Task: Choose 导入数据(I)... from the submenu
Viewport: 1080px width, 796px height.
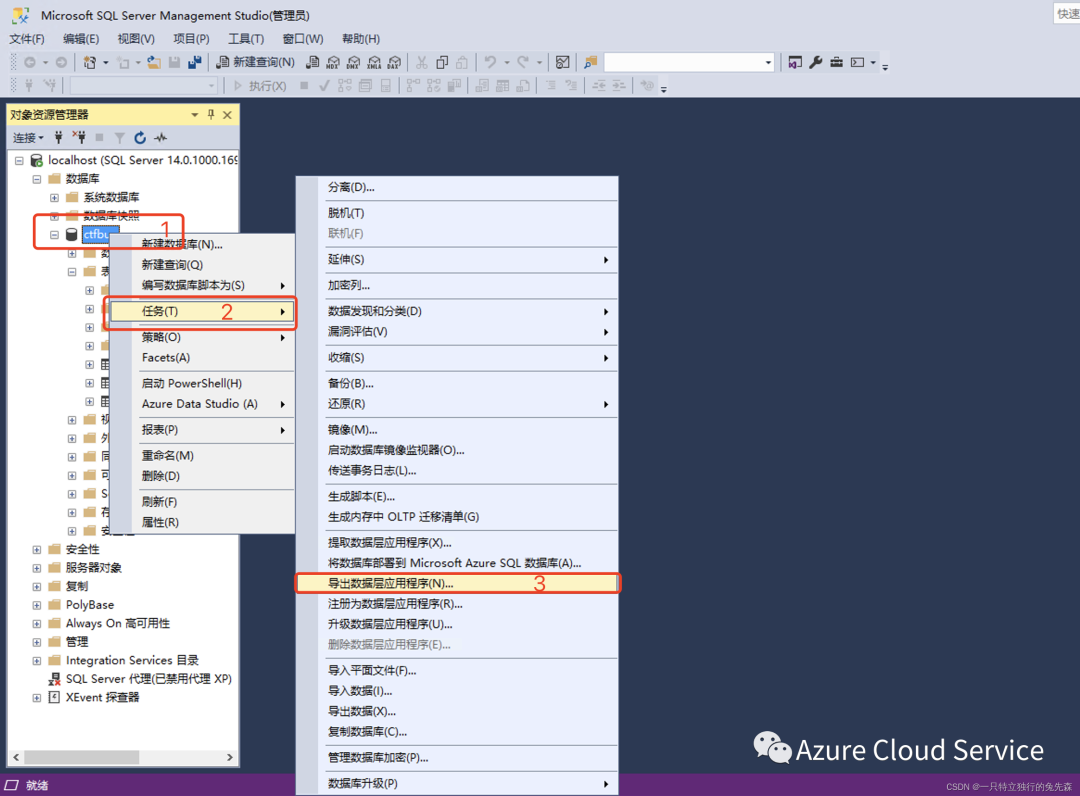Action: pyautogui.click(x=457, y=691)
